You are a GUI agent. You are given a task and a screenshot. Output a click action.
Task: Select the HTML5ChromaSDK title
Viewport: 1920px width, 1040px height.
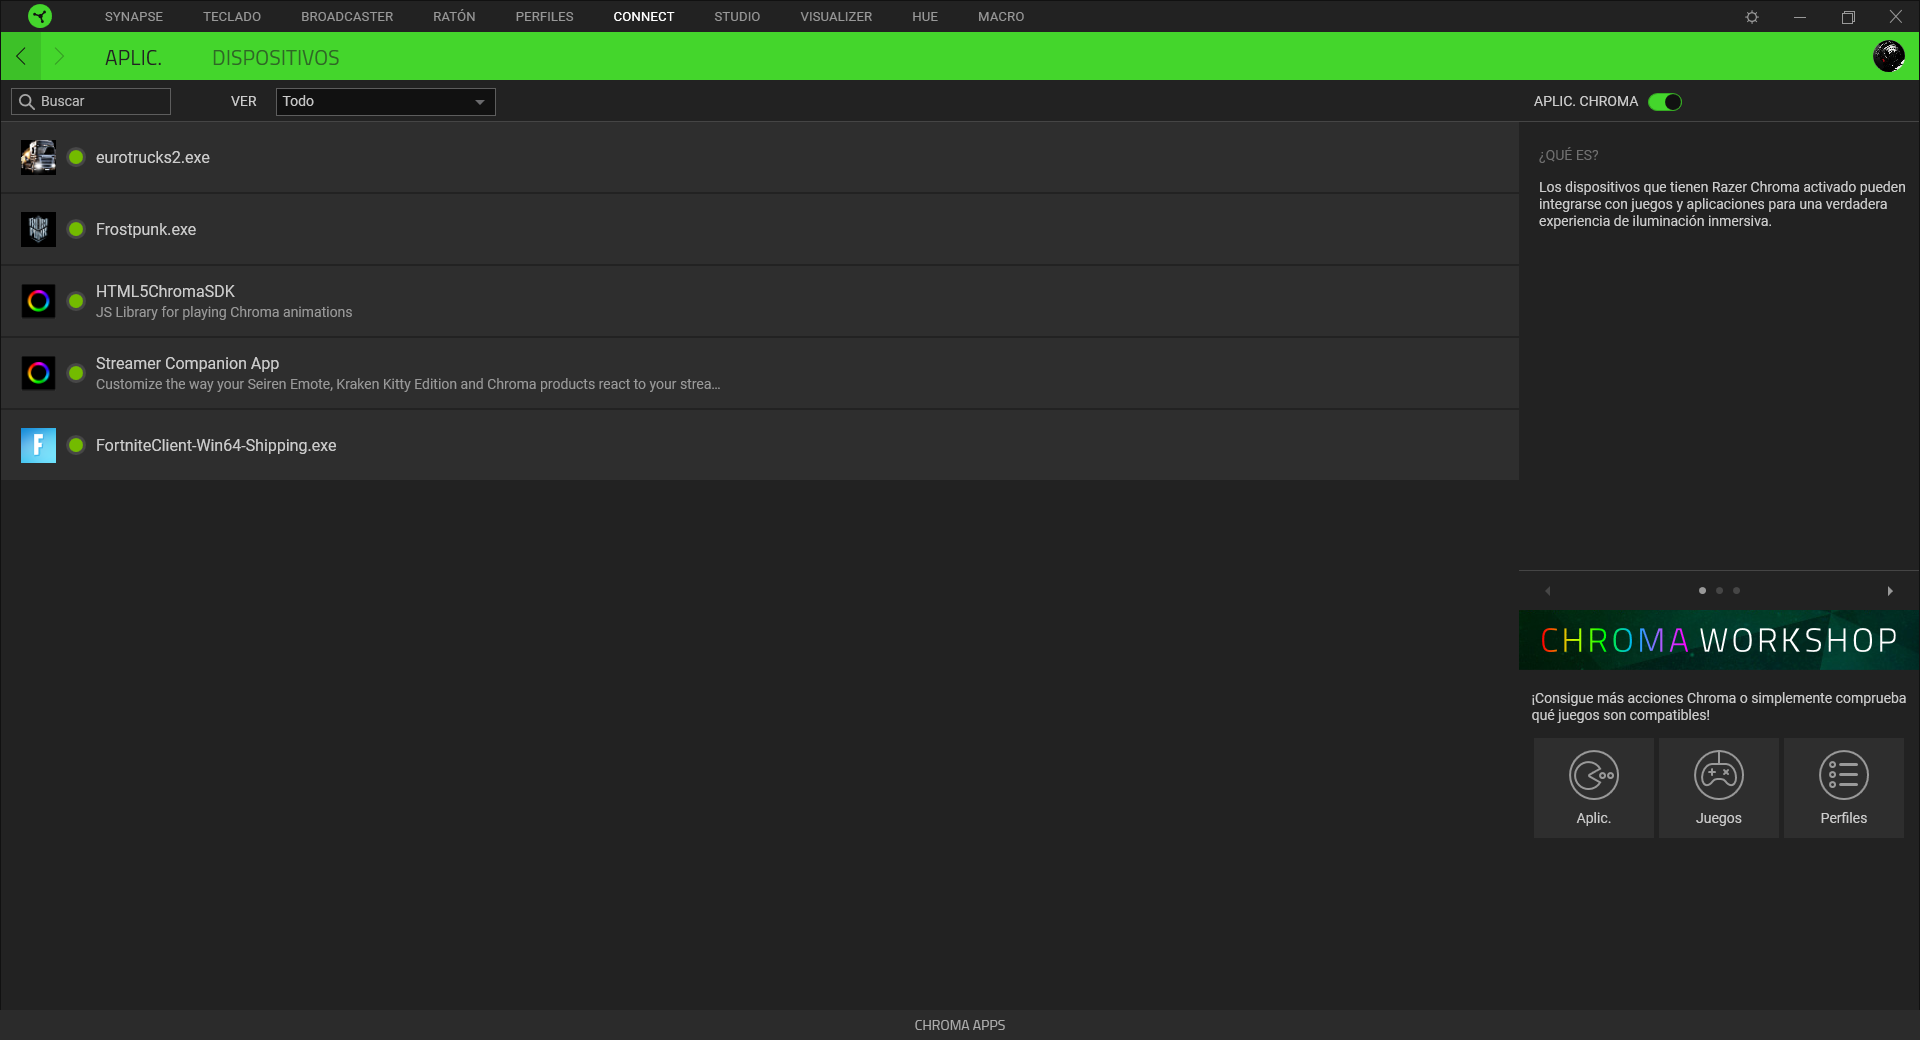click(x=165, y=291)
